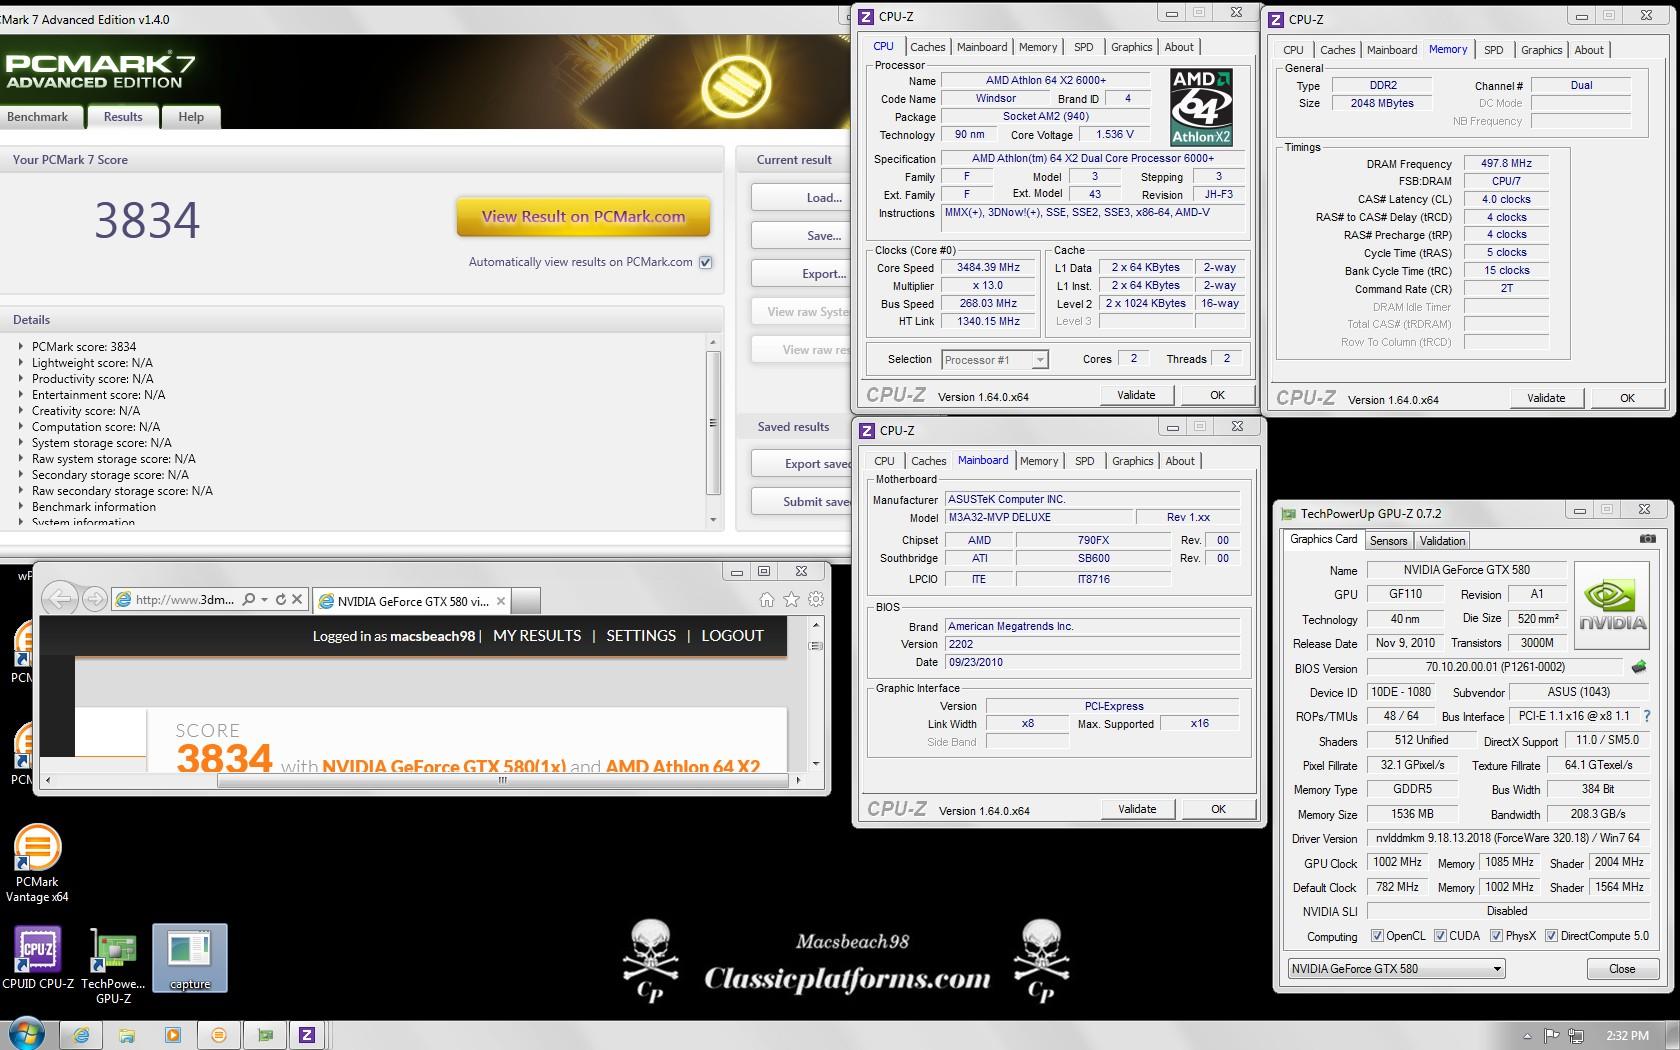Click the browser horizontal scrollbar thumb
Screen dimensions: 1680x1050
(502, 780)
